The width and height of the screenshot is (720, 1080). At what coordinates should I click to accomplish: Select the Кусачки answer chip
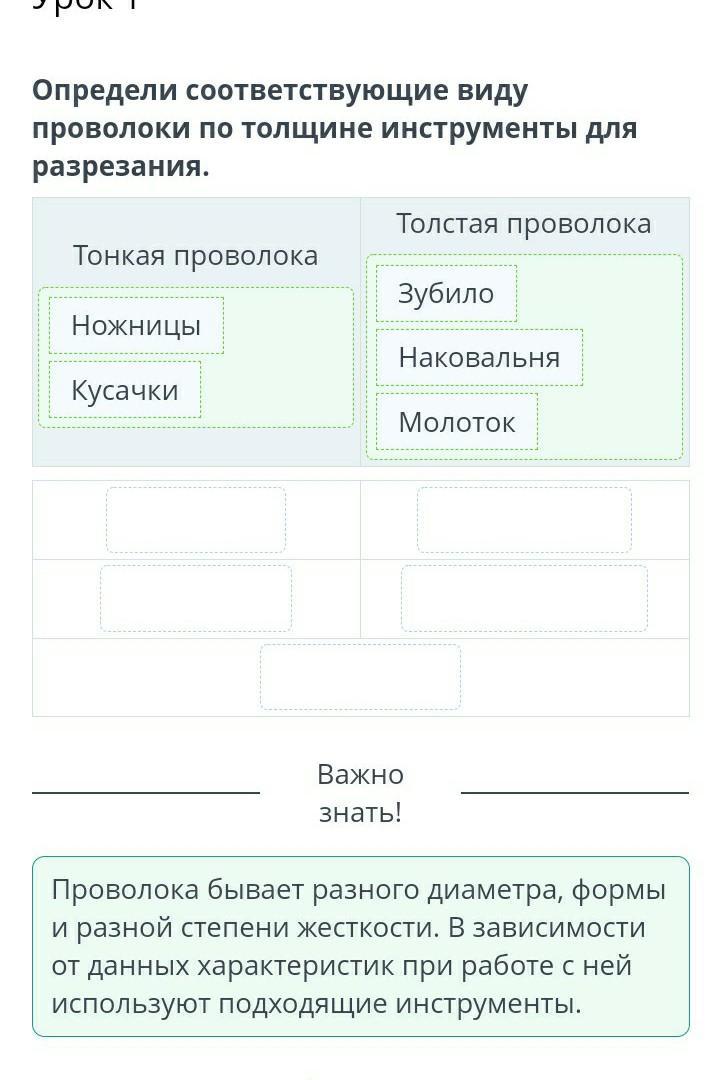click(125, 390)
